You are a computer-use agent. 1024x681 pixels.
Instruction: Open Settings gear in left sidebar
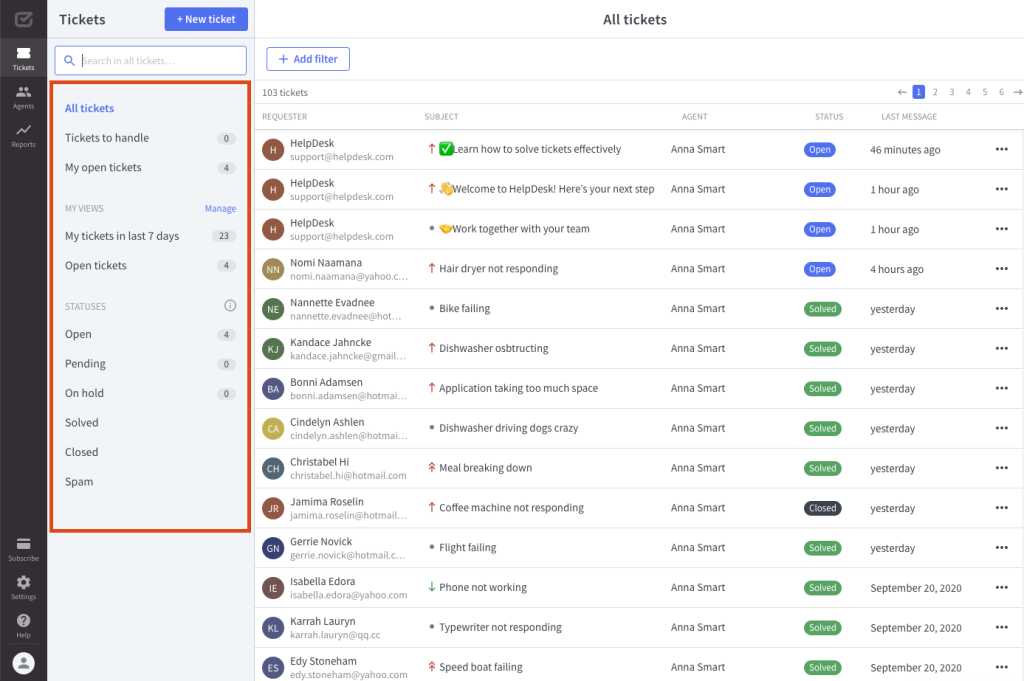[x=23, y=587]
